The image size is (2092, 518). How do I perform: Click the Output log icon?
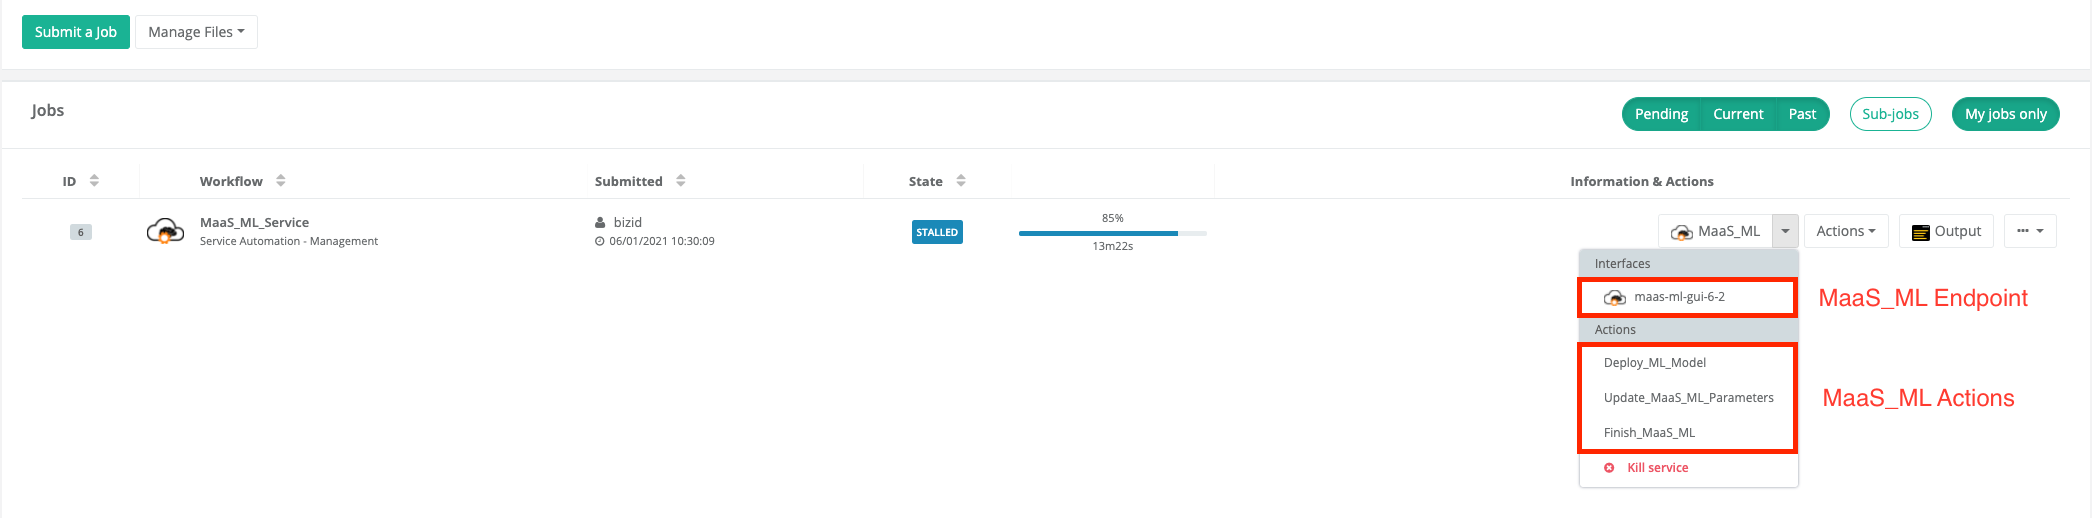click(1920, 232)
